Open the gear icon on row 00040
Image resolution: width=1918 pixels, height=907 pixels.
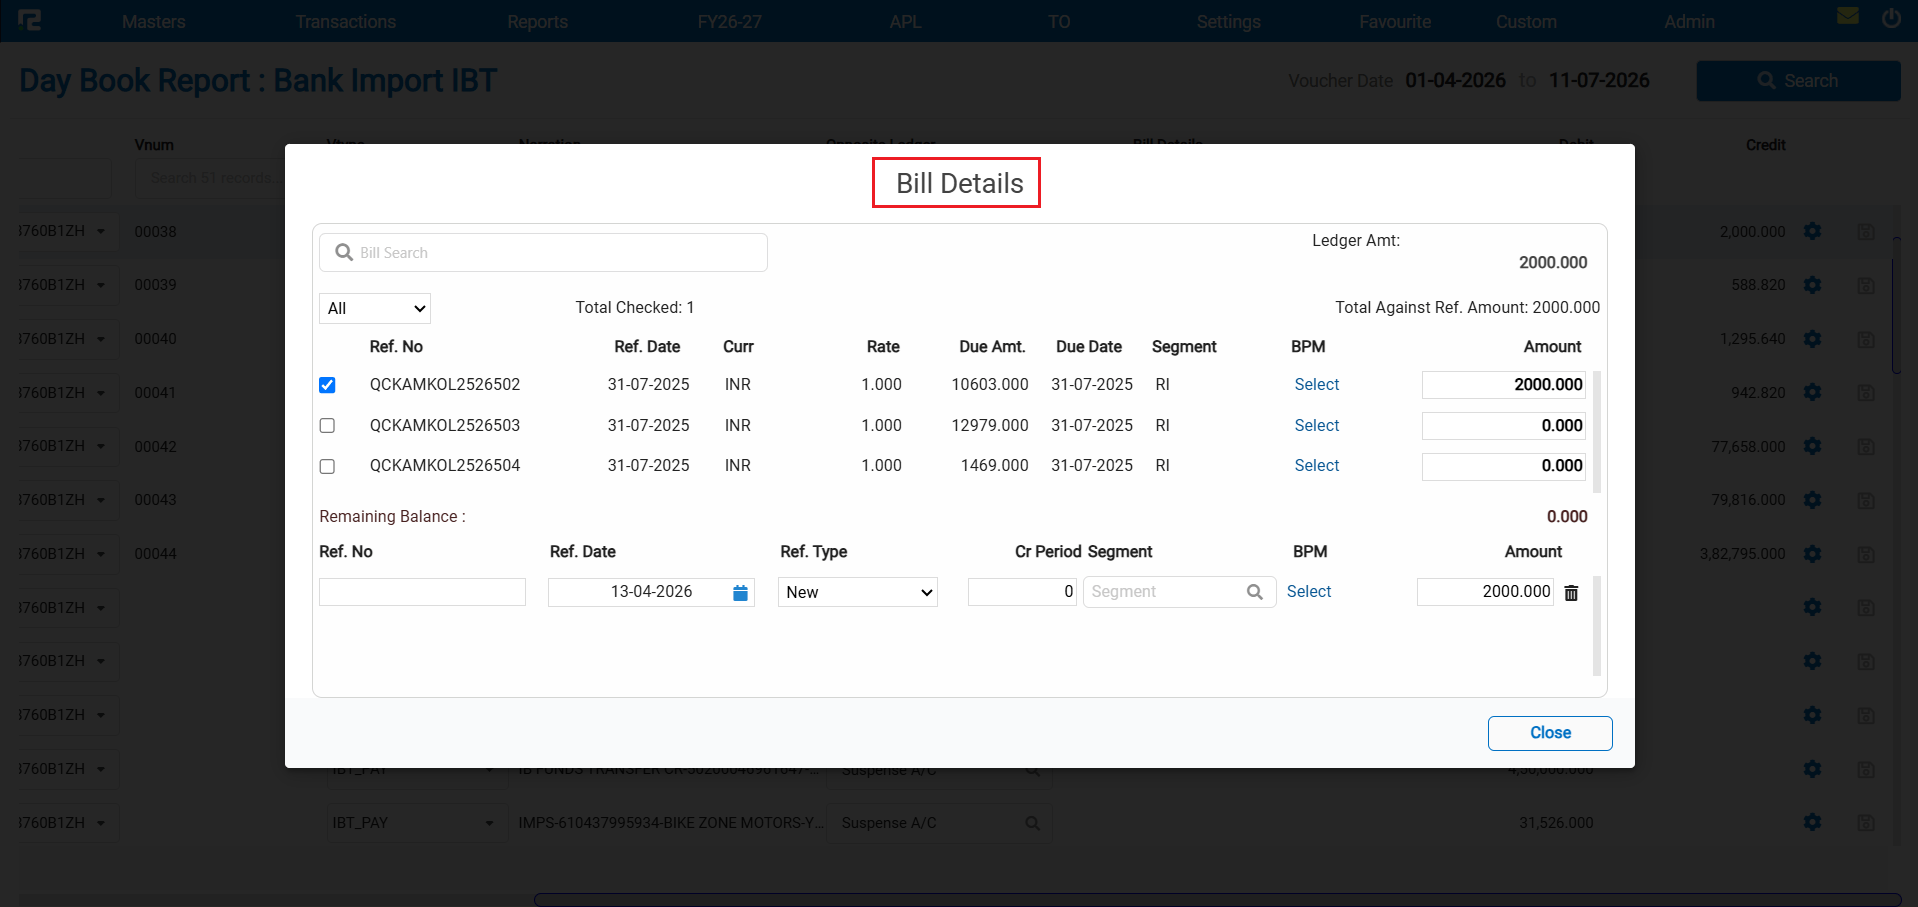1812,339
